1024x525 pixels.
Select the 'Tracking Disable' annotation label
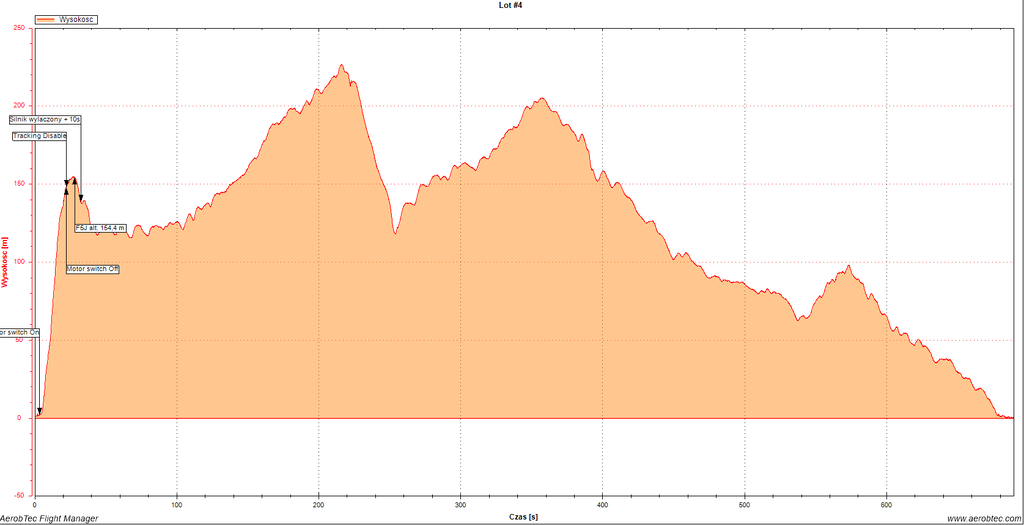pyautogui.click(x=40, y=136)
